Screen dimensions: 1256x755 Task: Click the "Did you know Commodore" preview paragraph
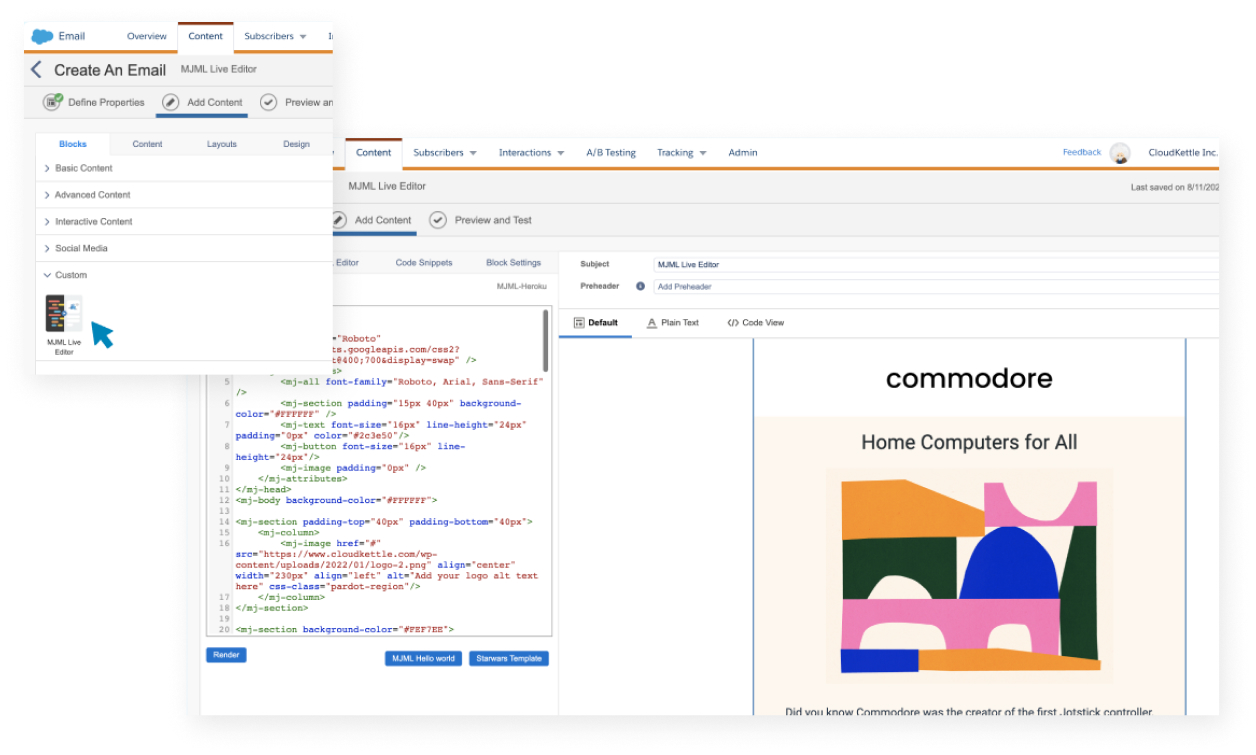(969, 712)
